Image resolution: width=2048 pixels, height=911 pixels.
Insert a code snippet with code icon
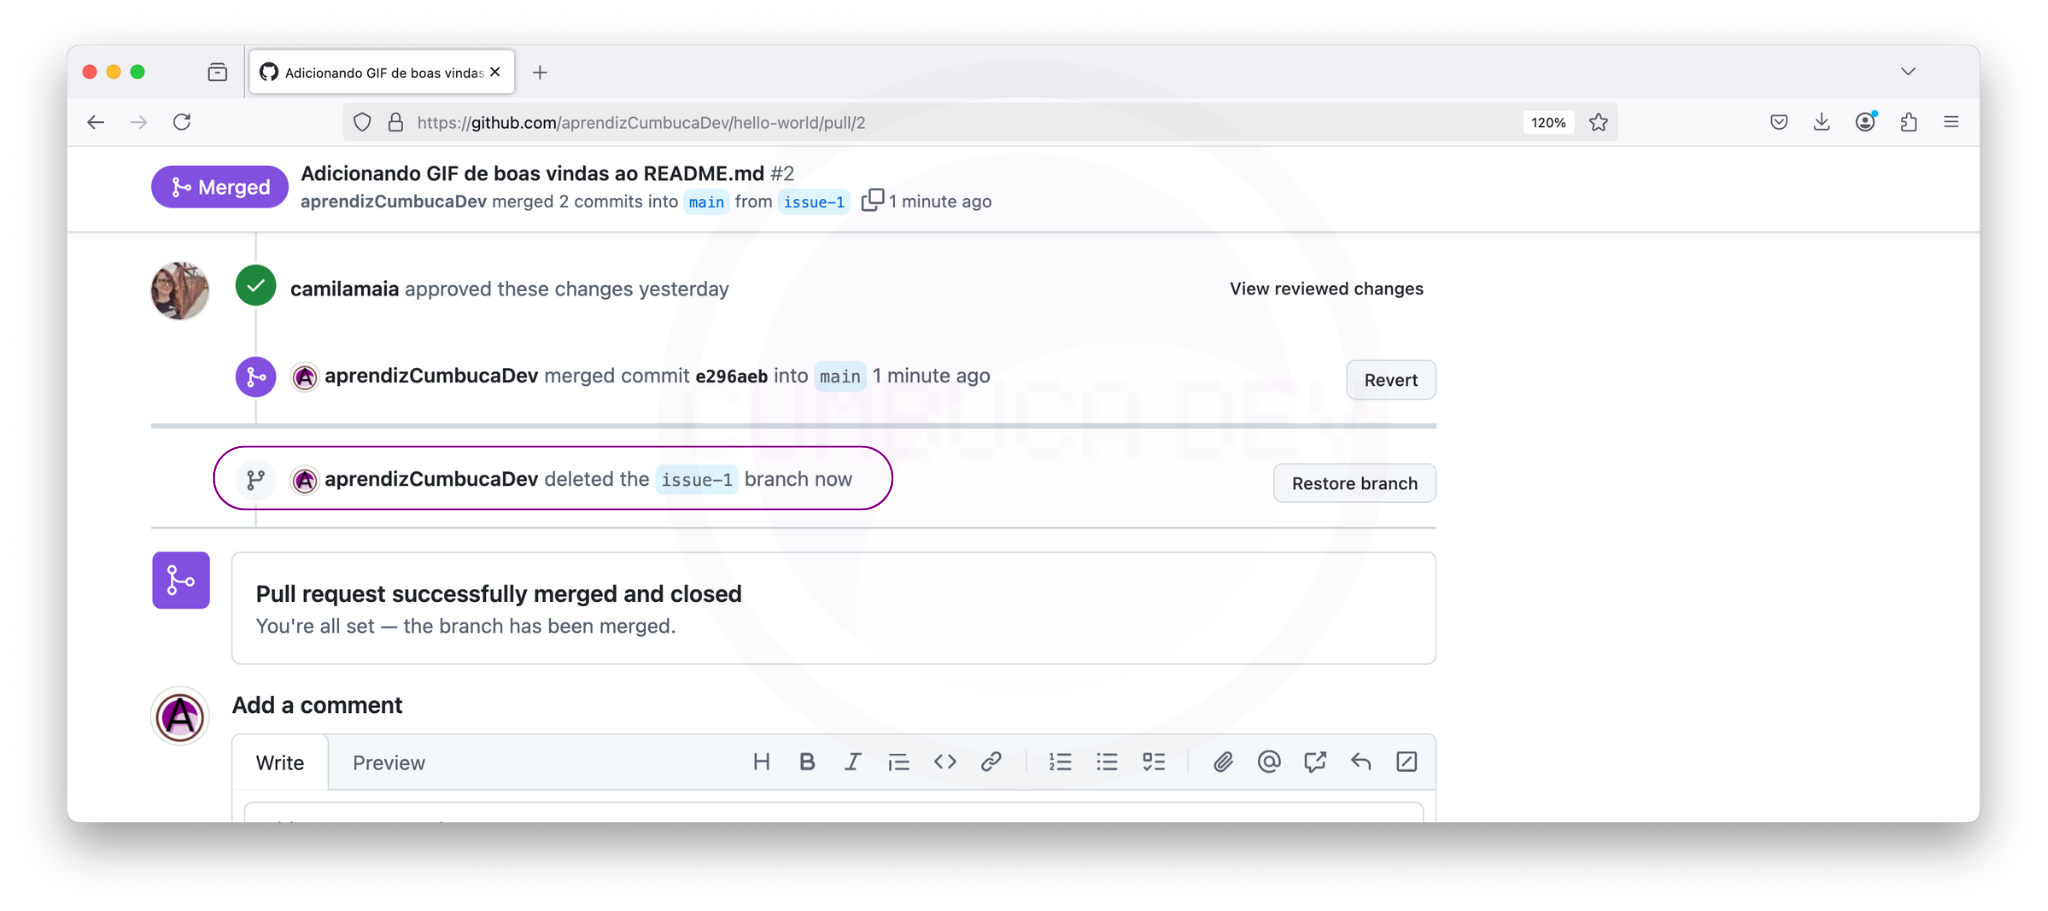pos(945,762)
